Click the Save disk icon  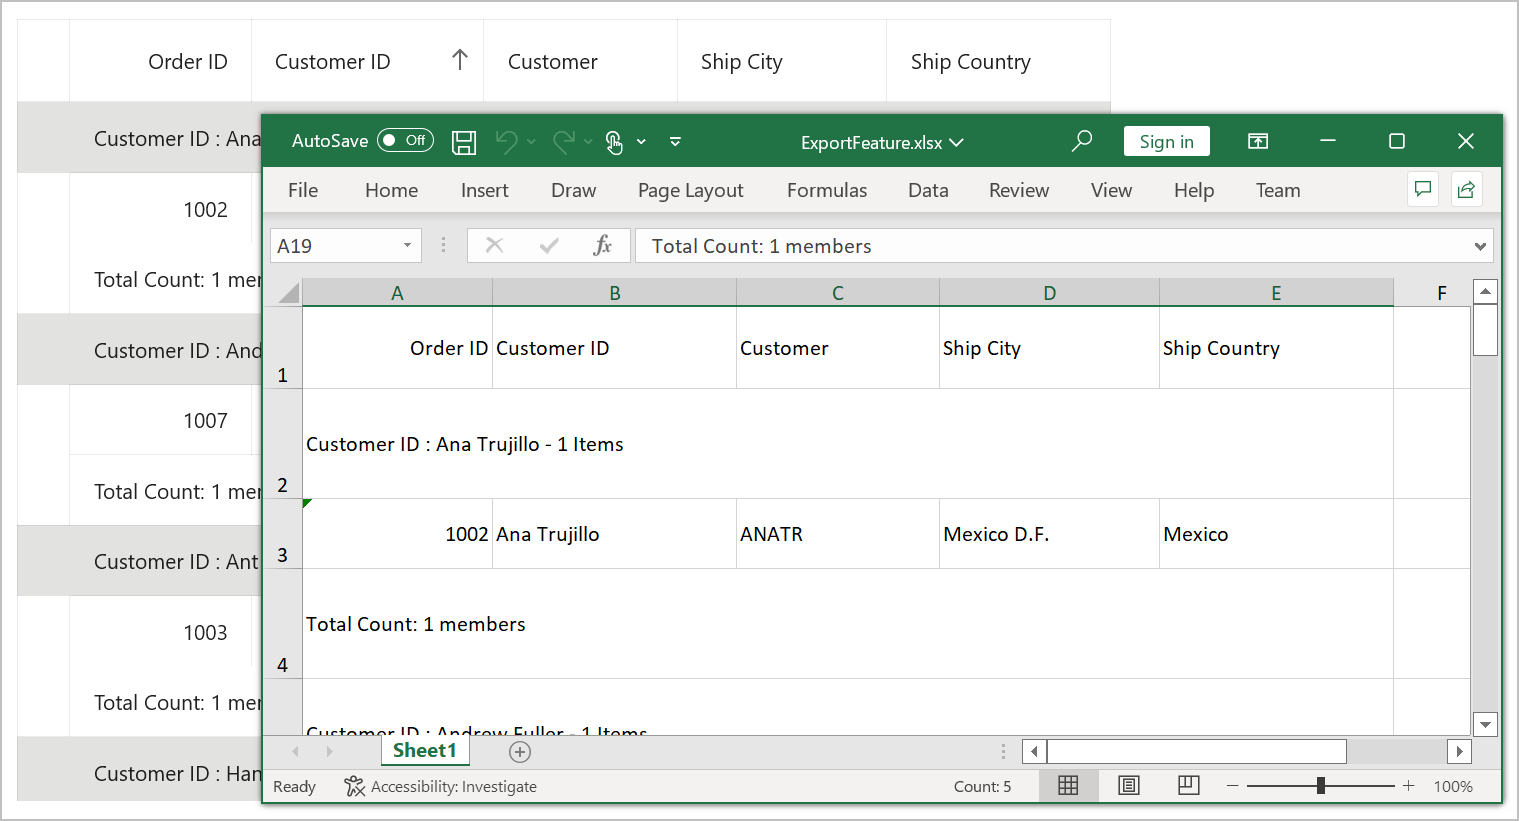click(x=464, y=142)
